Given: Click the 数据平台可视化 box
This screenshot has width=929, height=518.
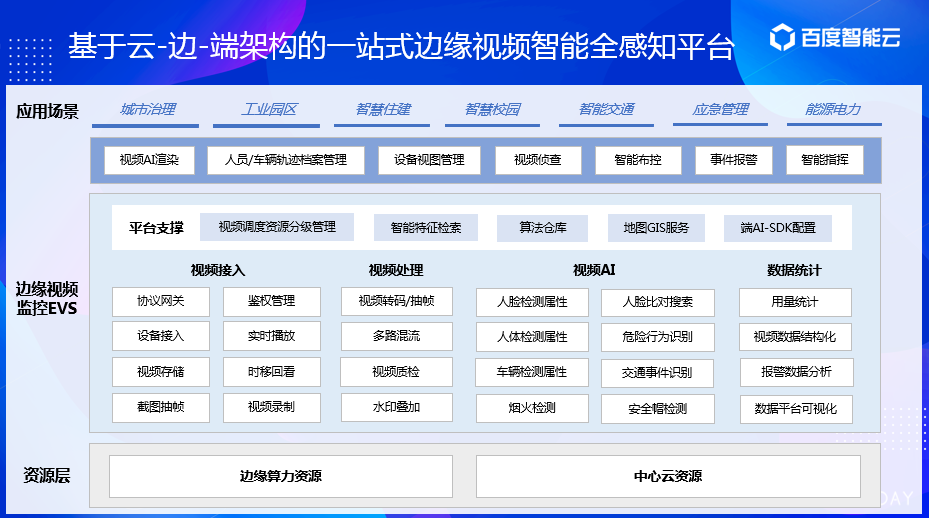Looking at the screenshot, I should point(796,409).
